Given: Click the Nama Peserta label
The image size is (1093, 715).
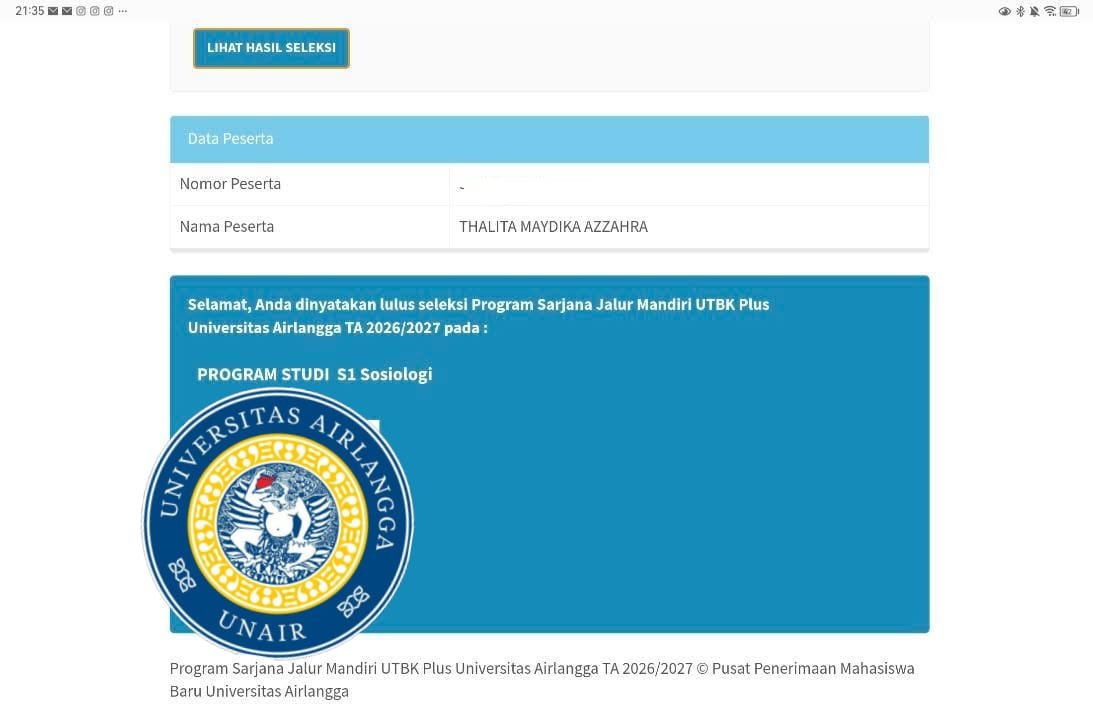Looking at the screenshot, I should coord(227,226).
